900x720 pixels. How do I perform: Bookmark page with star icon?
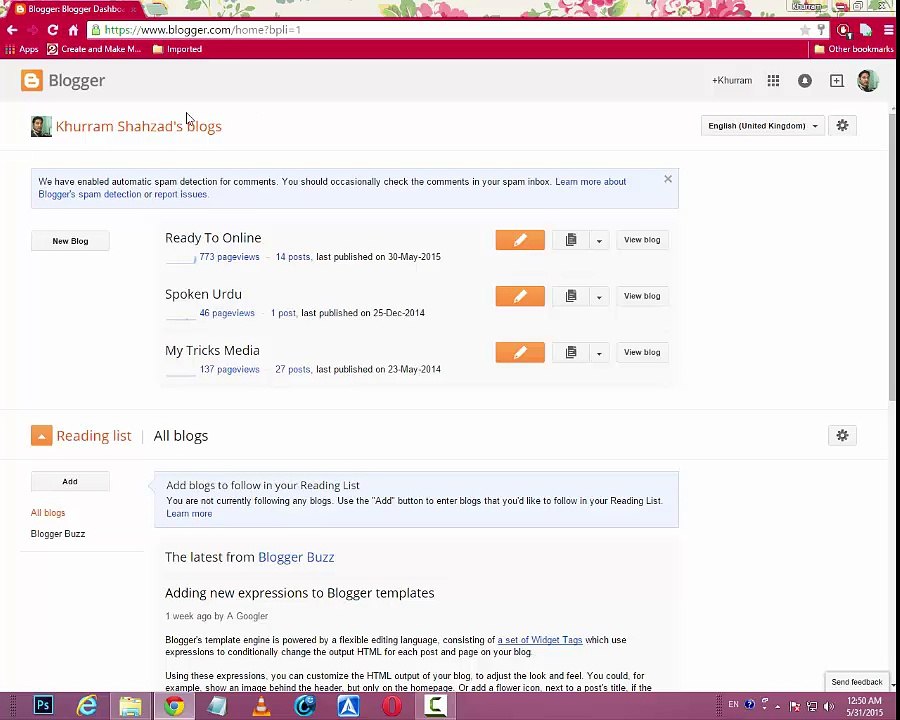click(x=805, y=30)
